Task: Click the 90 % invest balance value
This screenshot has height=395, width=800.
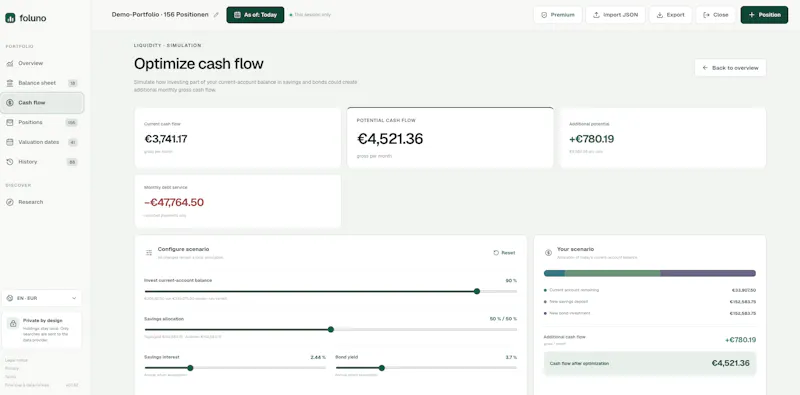Action: [x=511, y=281]
